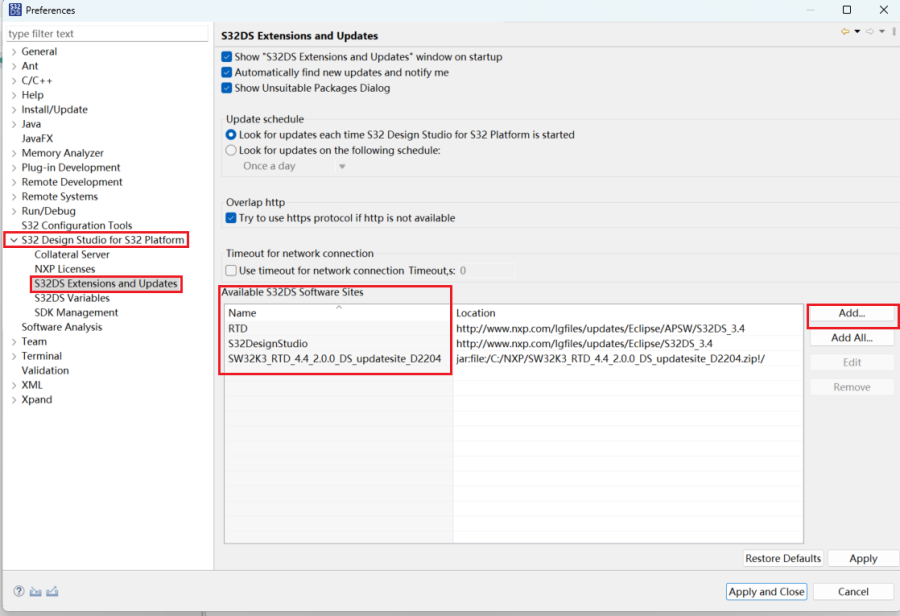Click the forward navigation arrow icon
900x616 pixels.
click(870, 32)
